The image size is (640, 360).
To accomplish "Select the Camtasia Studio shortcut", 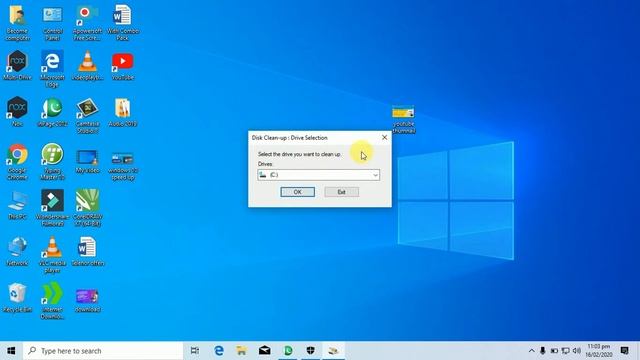I will click(x=87, y=116).
